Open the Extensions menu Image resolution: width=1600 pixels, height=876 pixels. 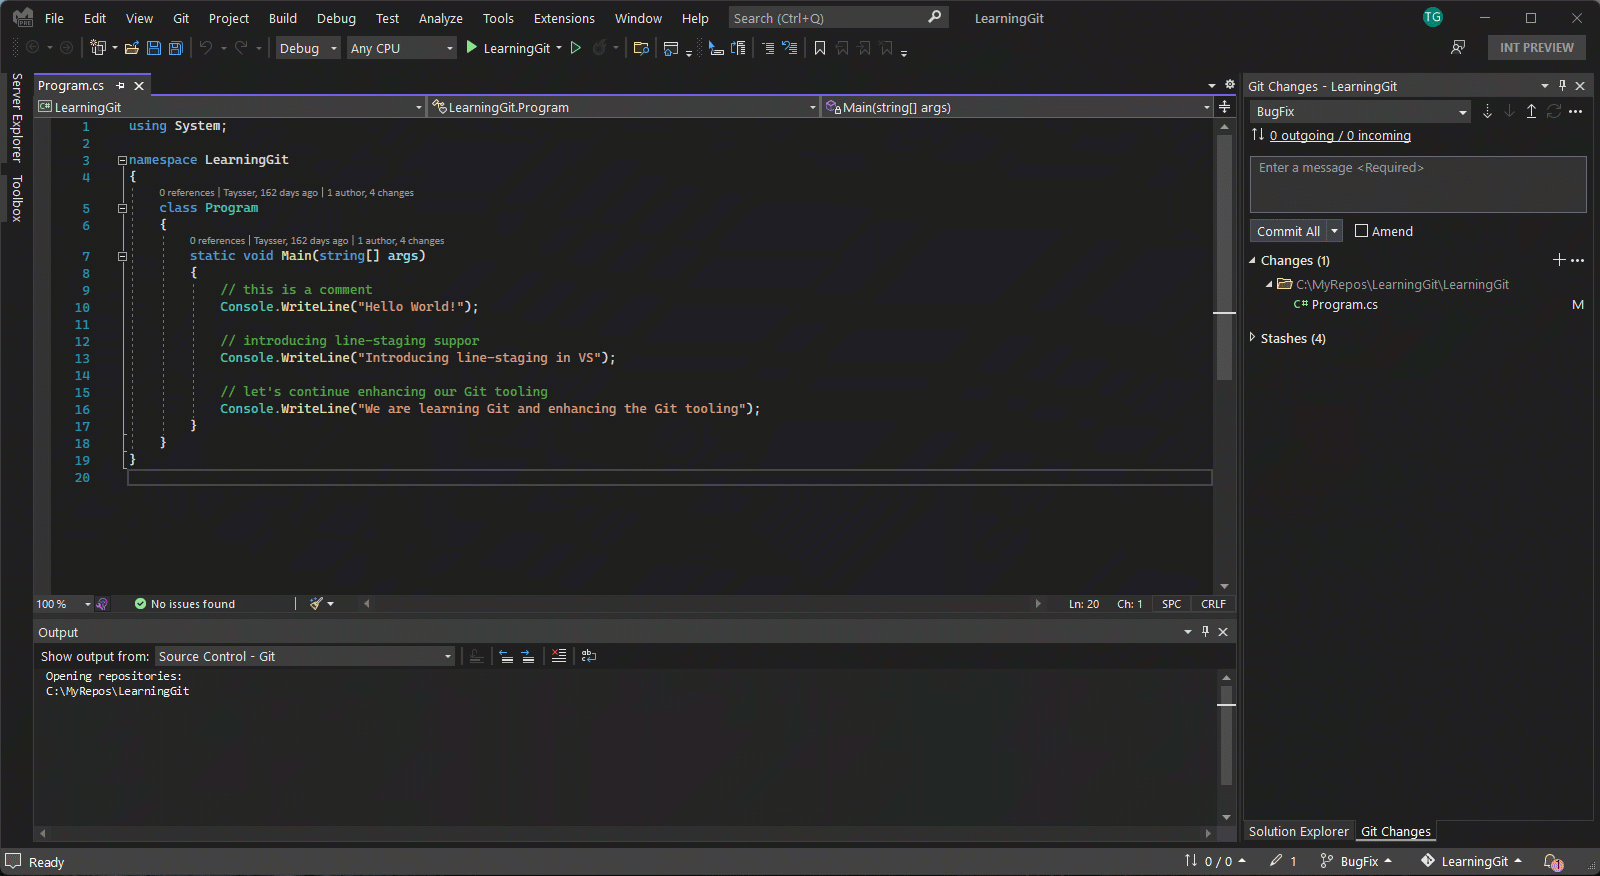(x=563, y=18)
